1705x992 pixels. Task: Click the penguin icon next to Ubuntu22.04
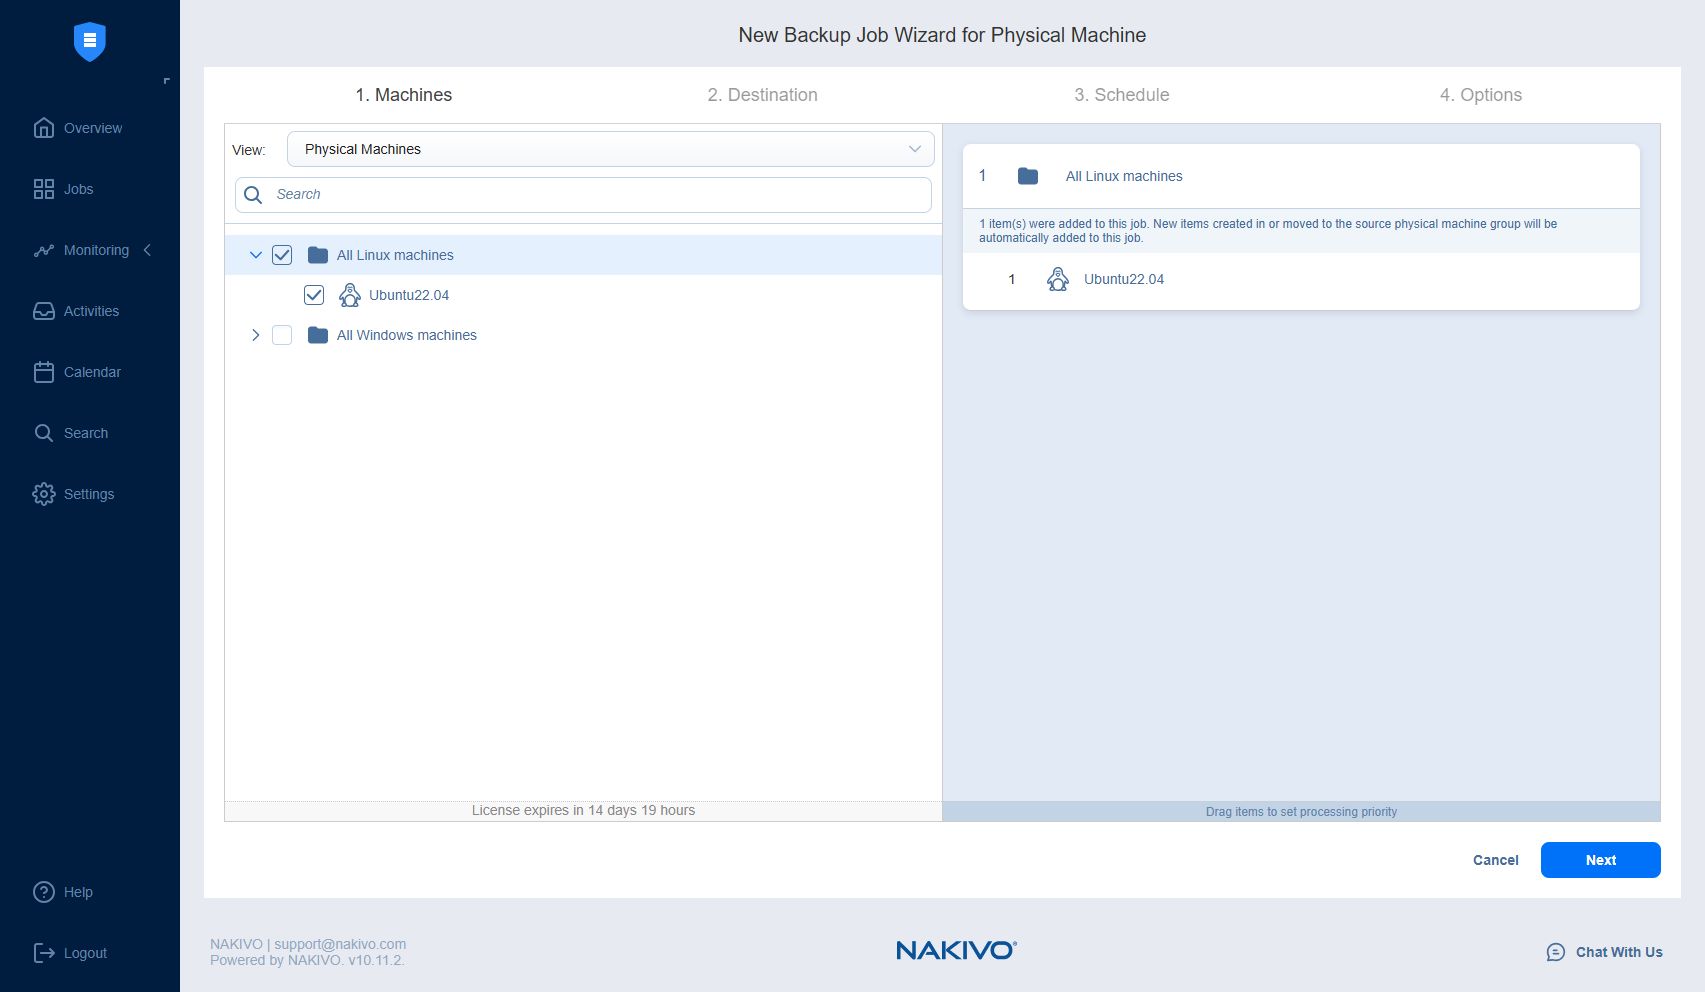(x=349, y=294)
